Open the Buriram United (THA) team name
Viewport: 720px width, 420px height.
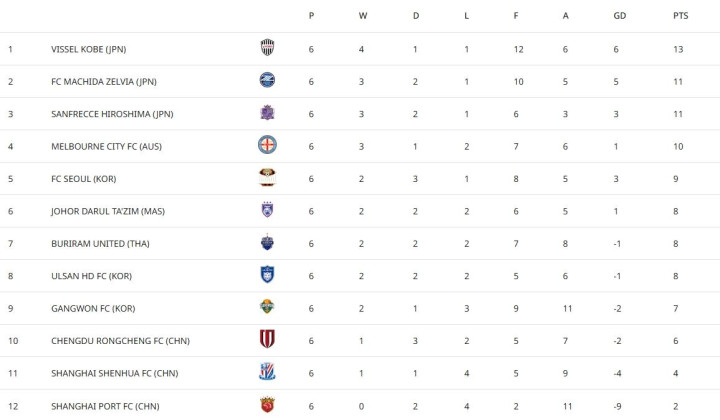coord(99,244)
